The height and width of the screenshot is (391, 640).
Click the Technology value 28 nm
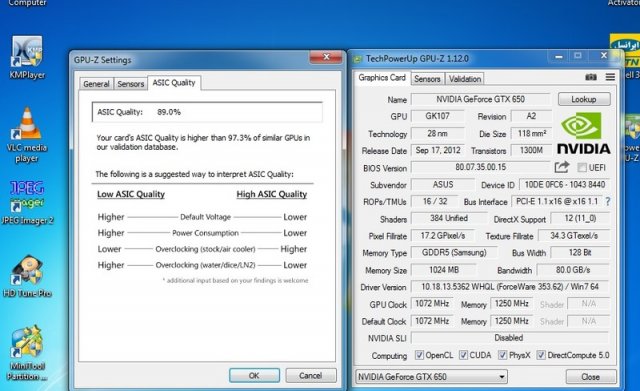[438, 133]
